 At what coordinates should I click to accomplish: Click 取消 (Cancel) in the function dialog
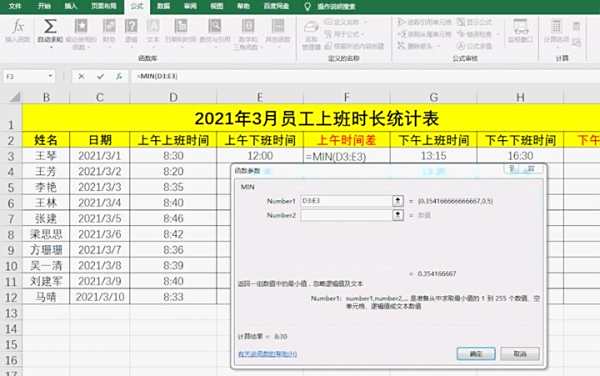pyautogui.click(x=520, y=354)
